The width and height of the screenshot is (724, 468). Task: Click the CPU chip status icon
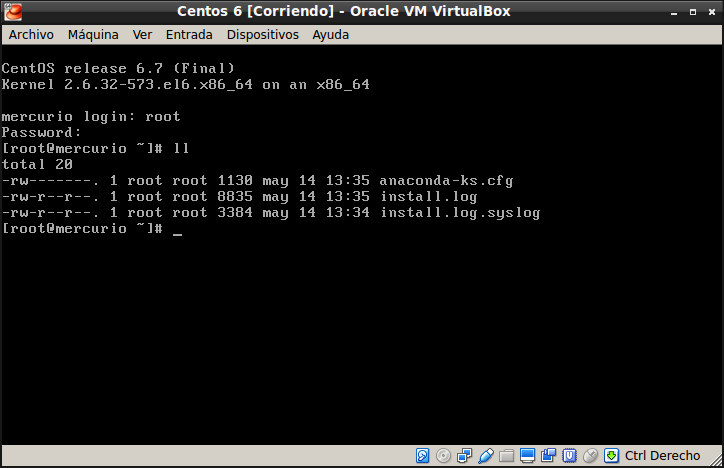tap(570, 456)
